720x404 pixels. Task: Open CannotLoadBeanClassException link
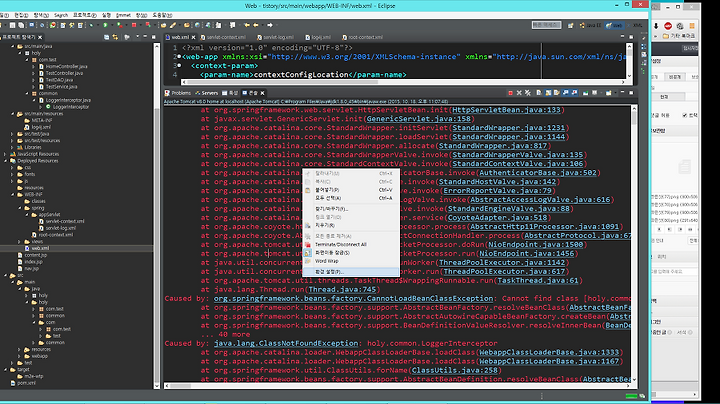tap(353, 298)
